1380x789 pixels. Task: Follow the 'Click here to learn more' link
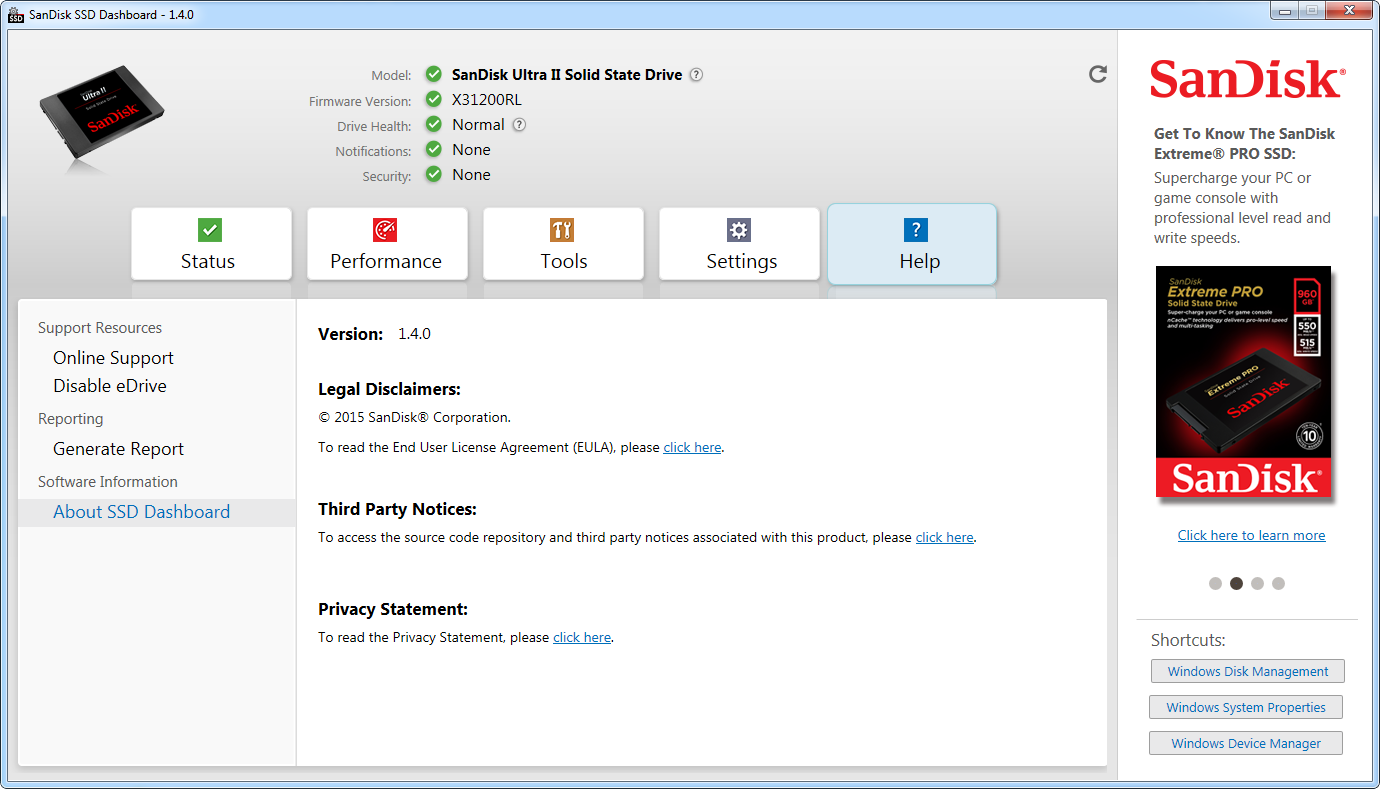1251,536
